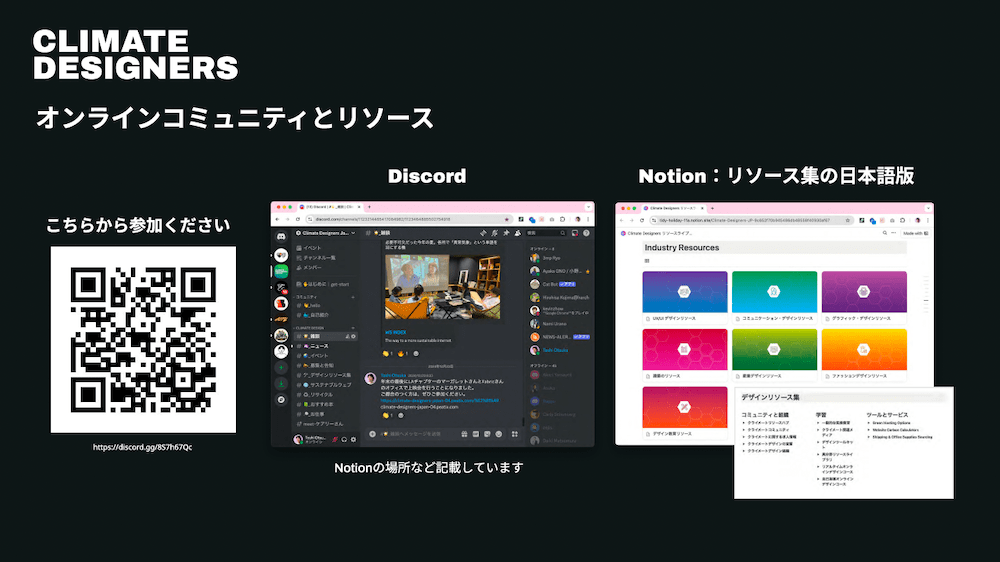
Task: Open user settings gear in Discord
Action: [353, 440]
